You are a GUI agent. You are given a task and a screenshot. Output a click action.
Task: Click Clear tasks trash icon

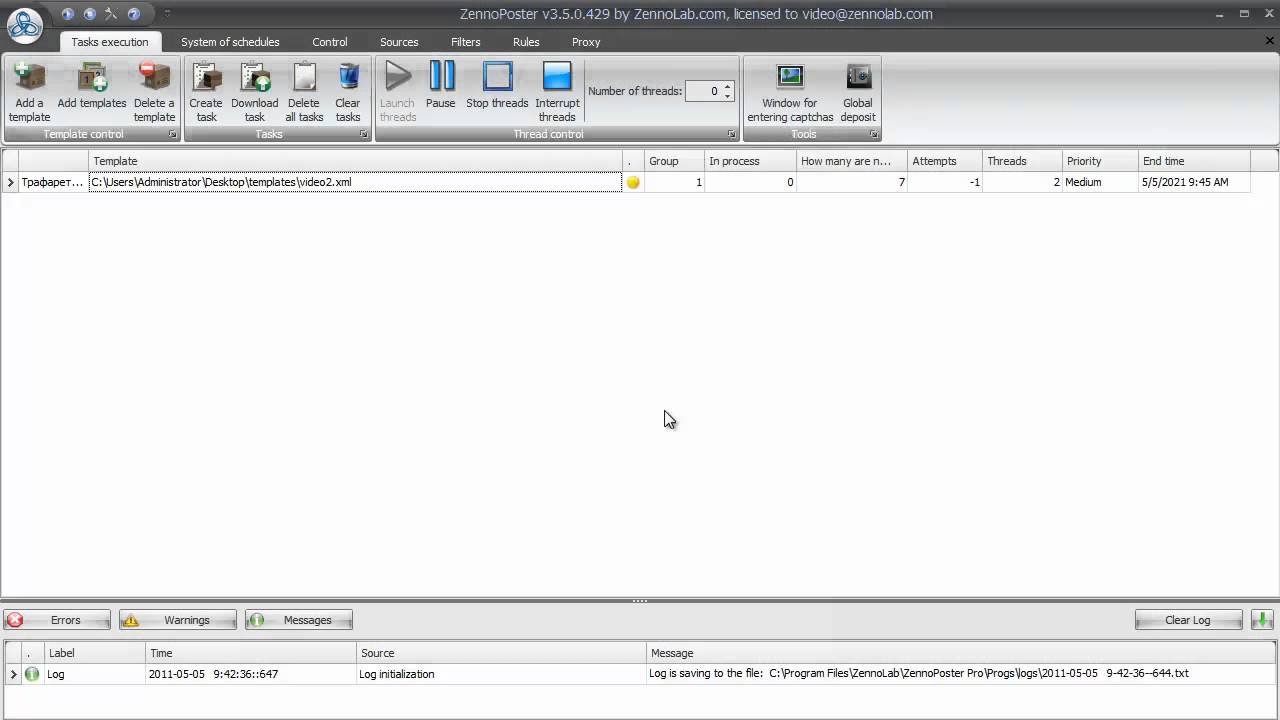[x=348, y=77]
